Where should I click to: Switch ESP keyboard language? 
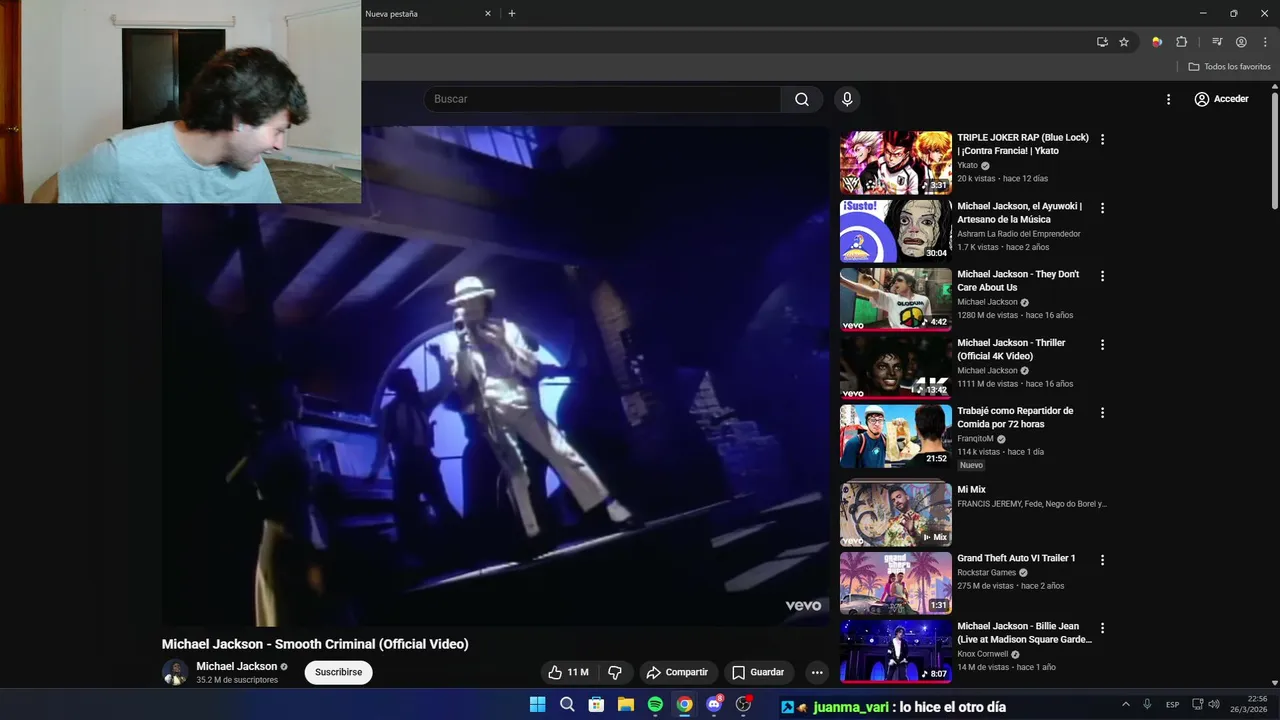(x=1172, y=705)
